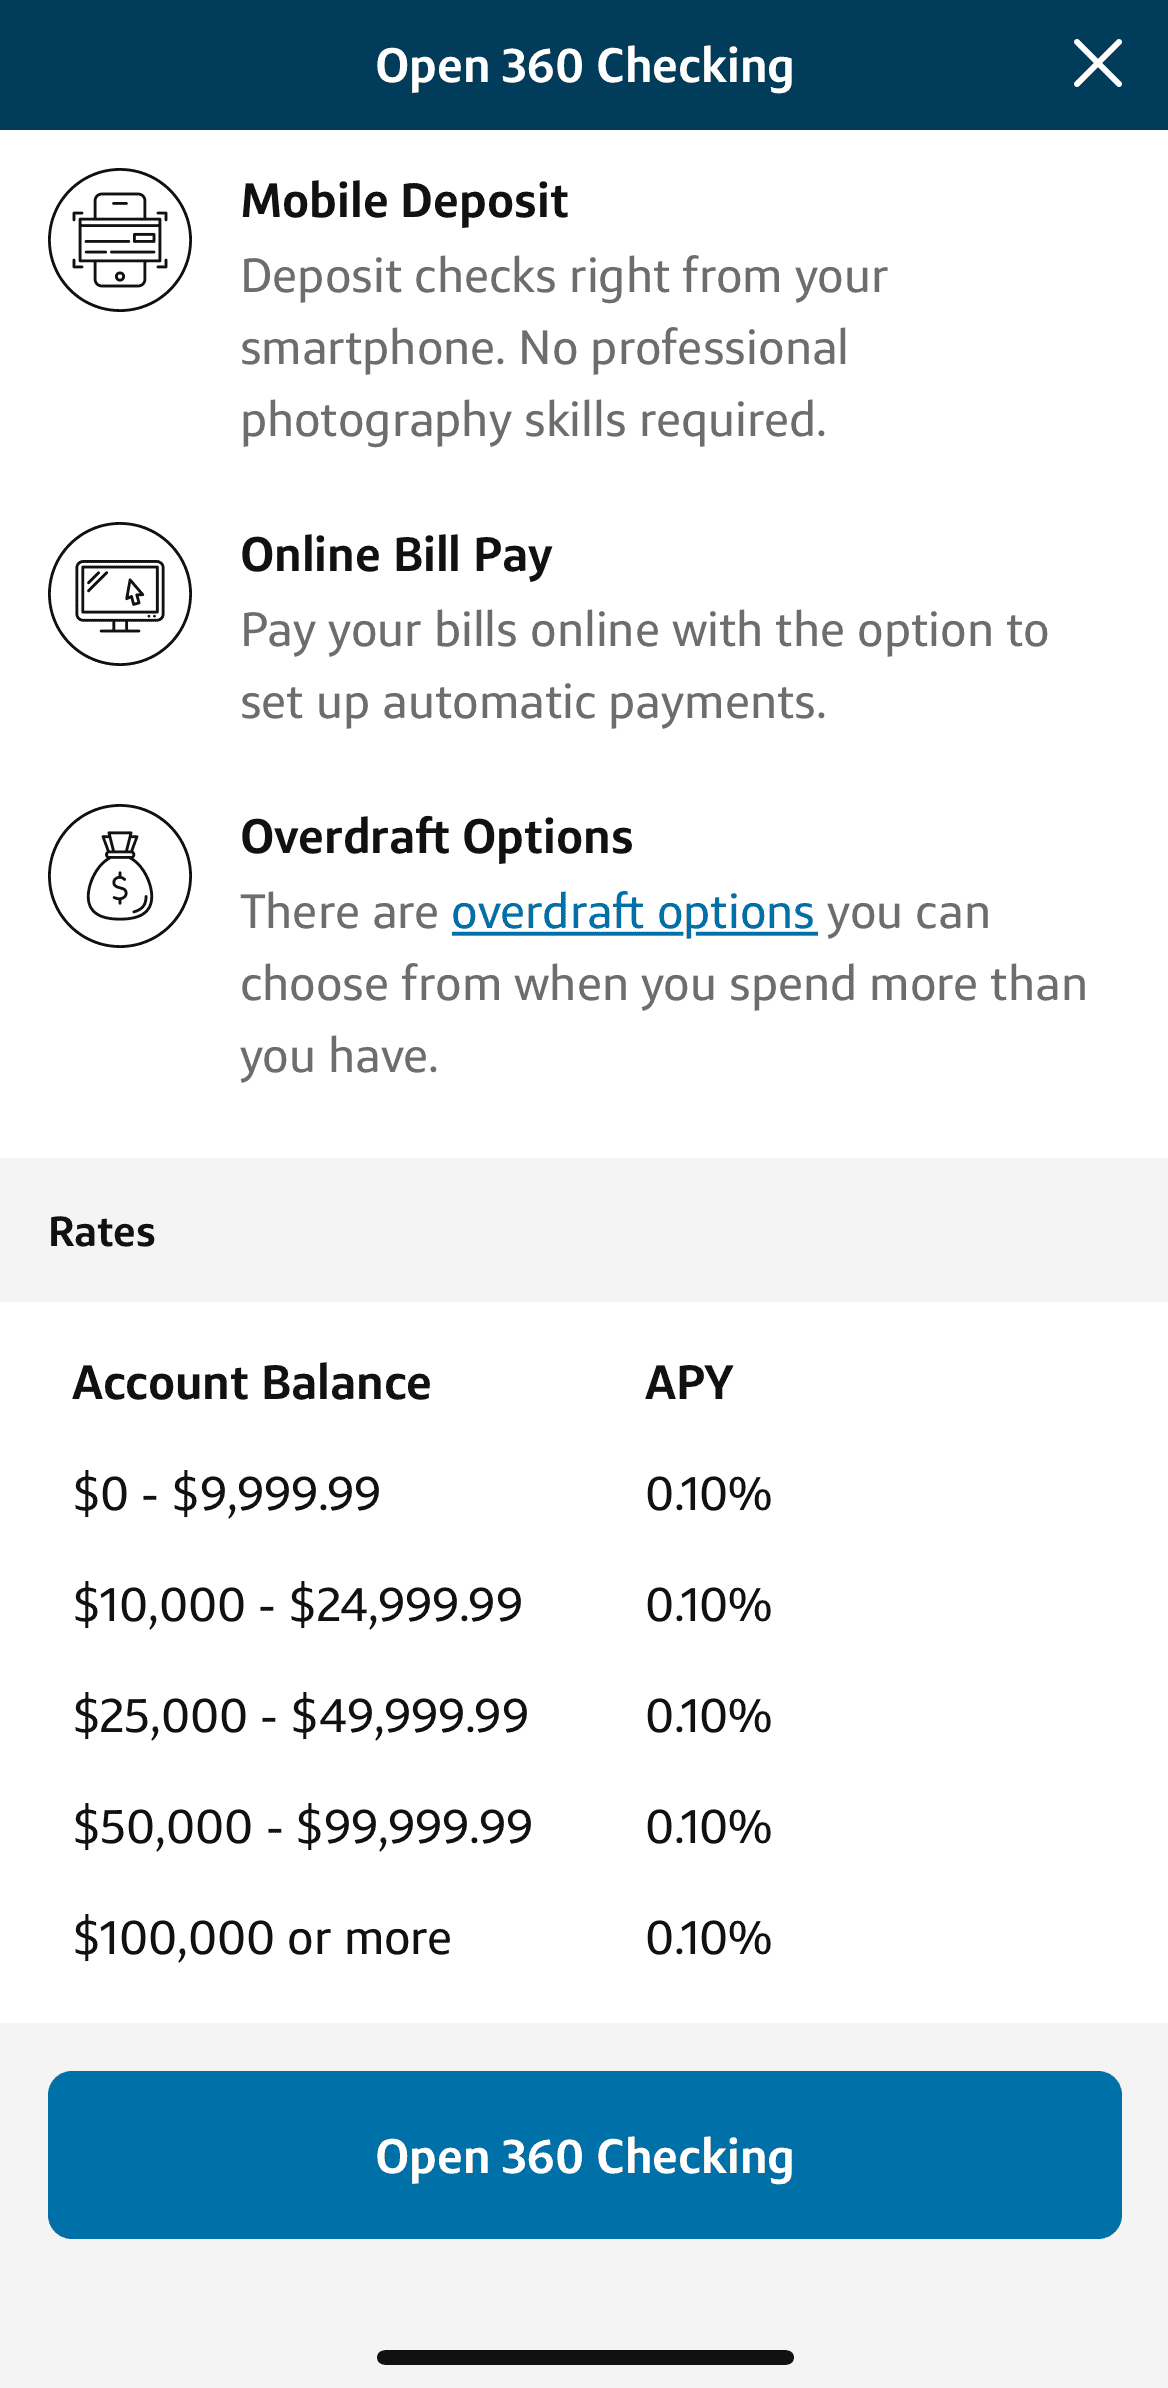
Task: Tap the home indicator bar at bottom
Action: 585,2357
